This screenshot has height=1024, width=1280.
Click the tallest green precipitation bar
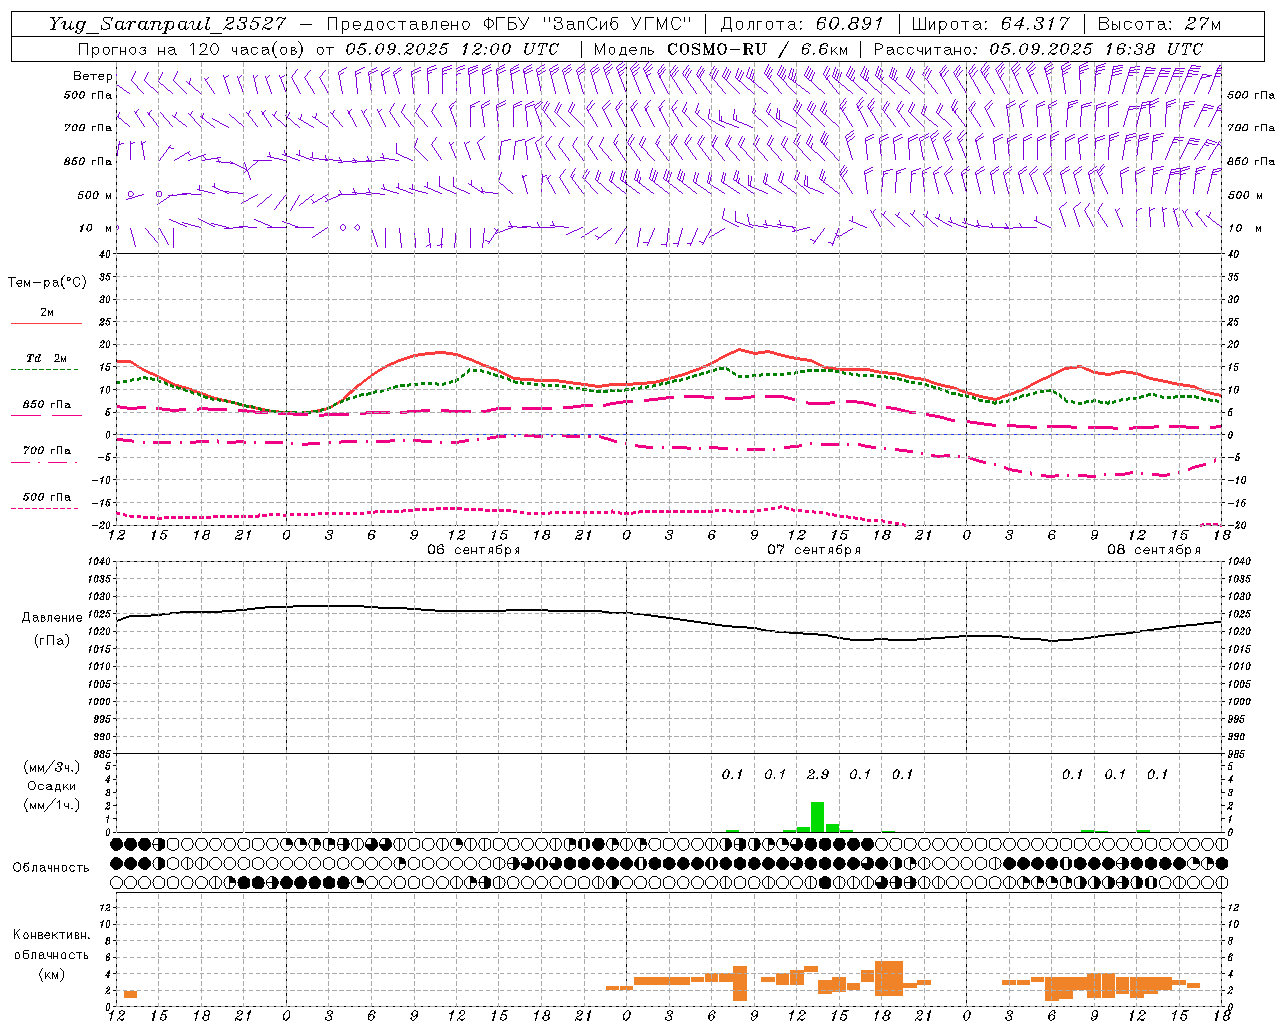(x=818, y=817)
